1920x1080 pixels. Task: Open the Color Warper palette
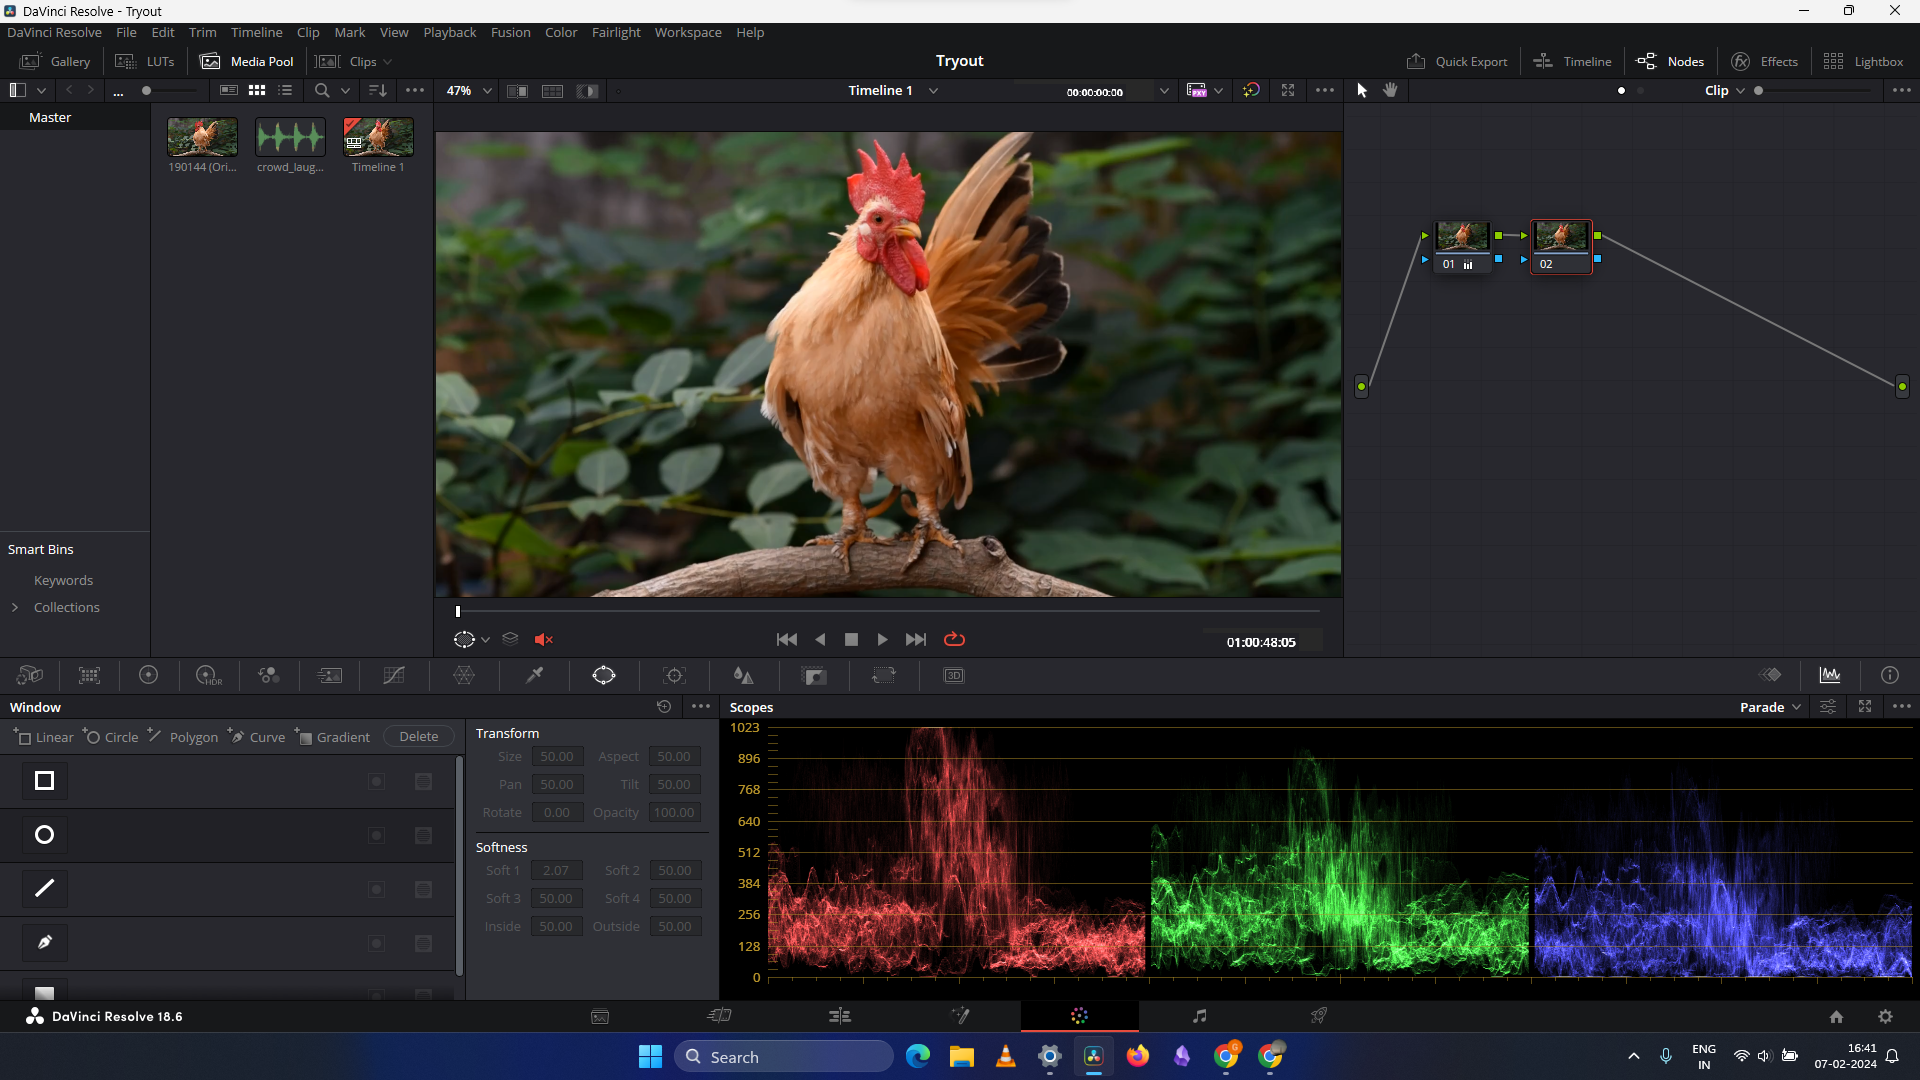point(464,676)
